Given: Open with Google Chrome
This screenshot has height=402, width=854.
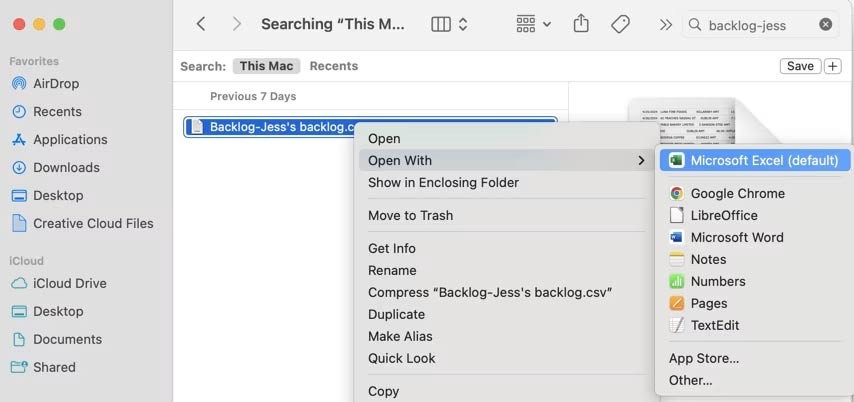Looking at the screenshot, I should (737, 193).
